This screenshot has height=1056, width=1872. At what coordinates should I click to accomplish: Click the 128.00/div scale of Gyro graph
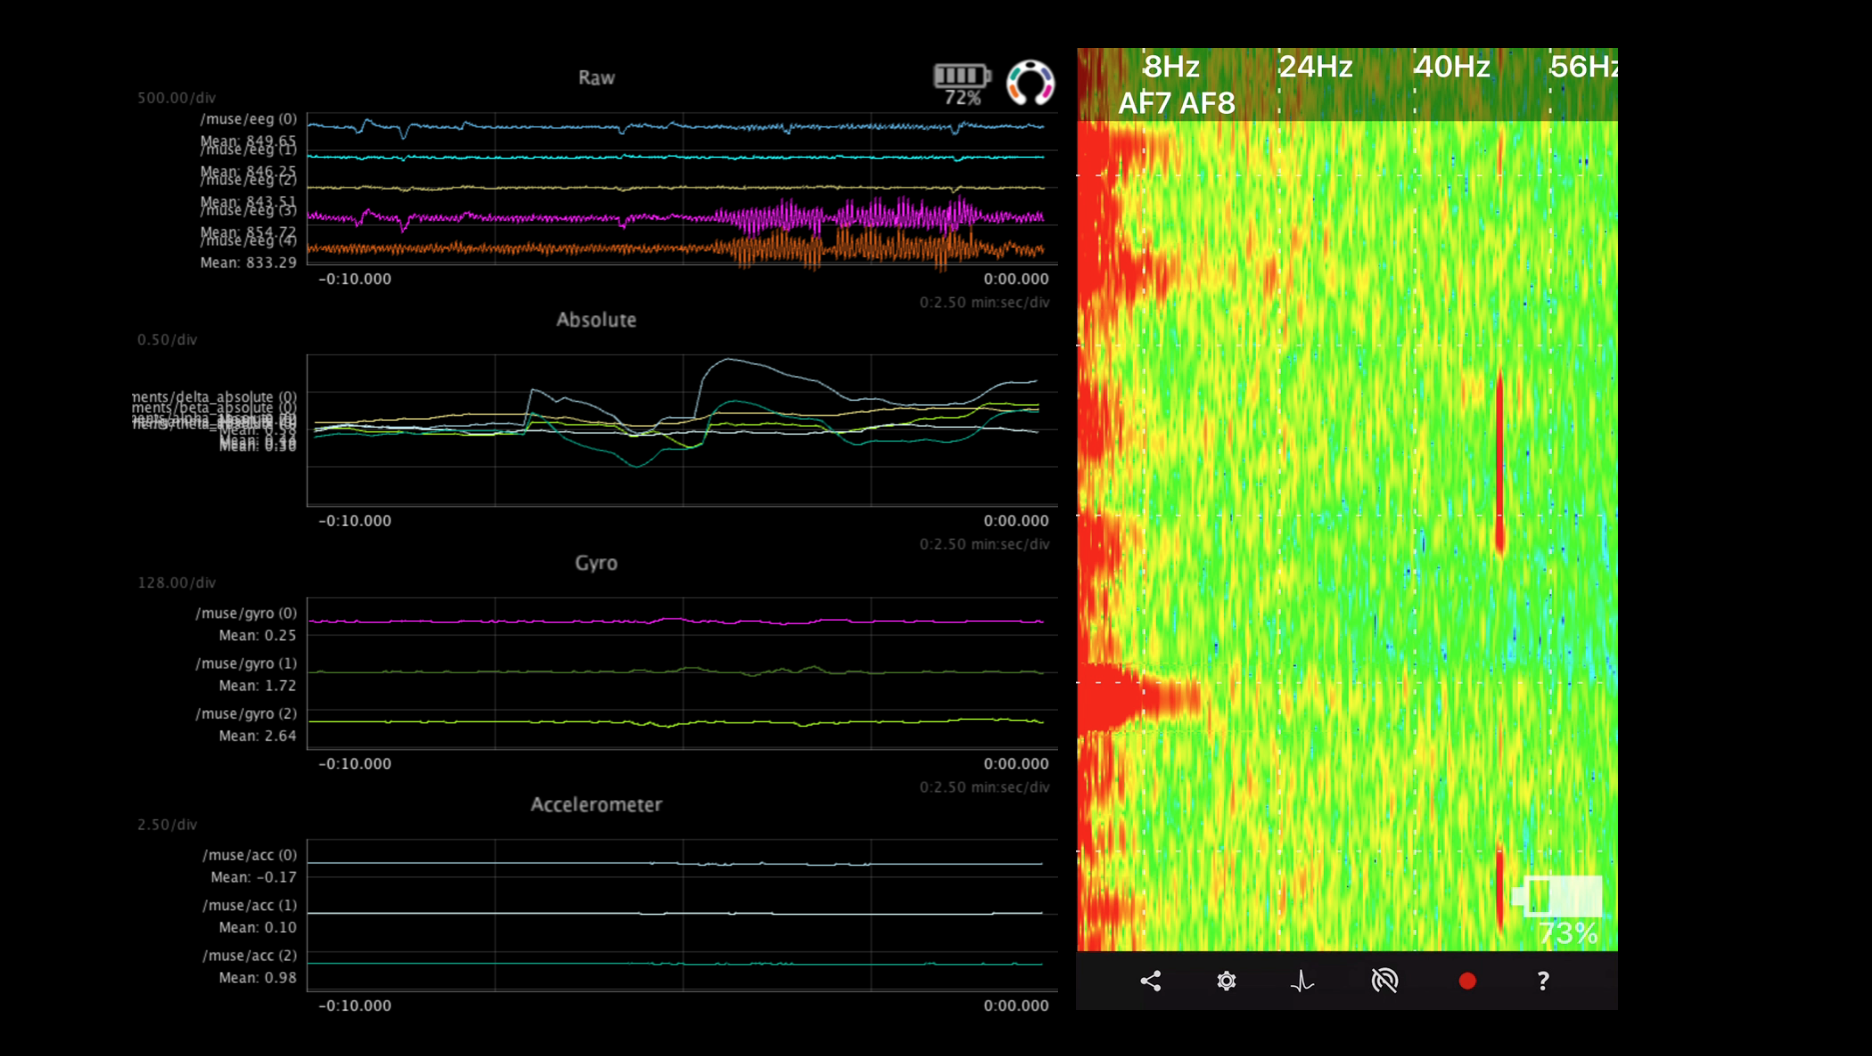pos(176,583)
